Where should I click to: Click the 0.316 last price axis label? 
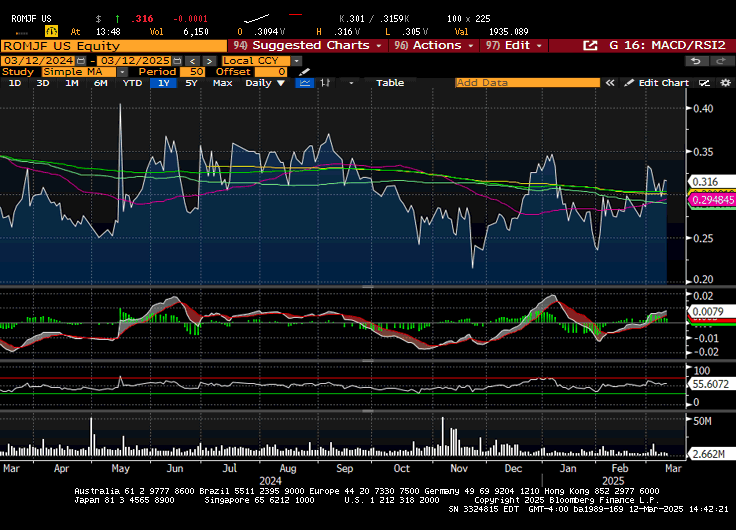pos(710,182)
